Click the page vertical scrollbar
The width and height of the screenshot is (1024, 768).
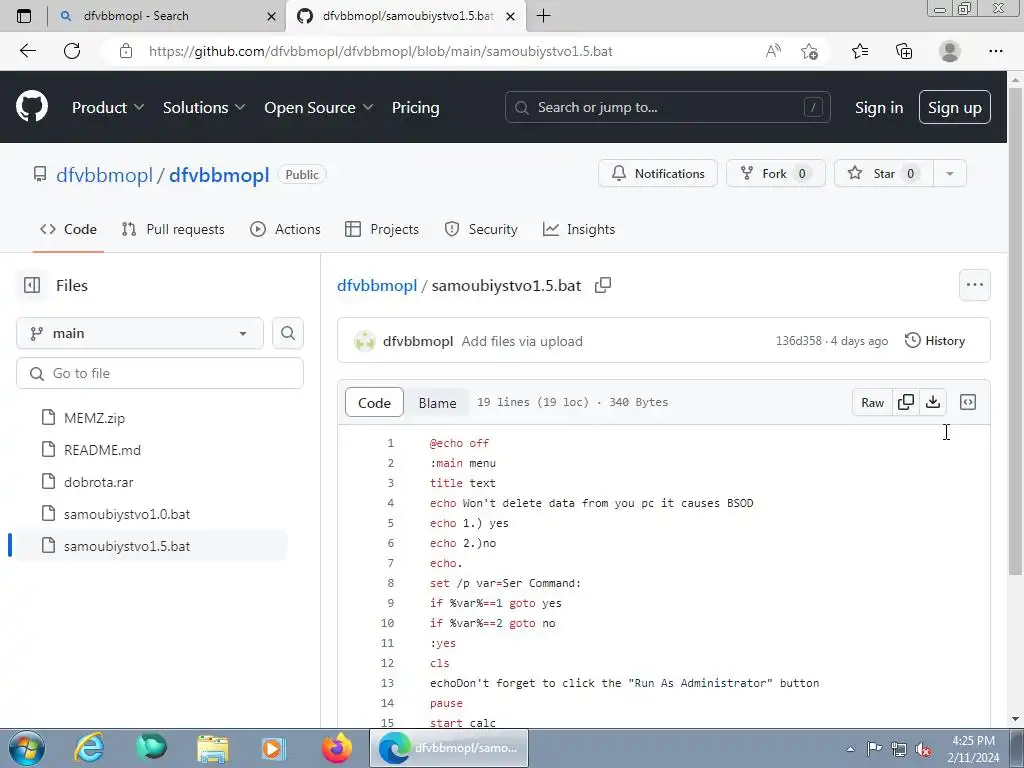pos(1015,332)
